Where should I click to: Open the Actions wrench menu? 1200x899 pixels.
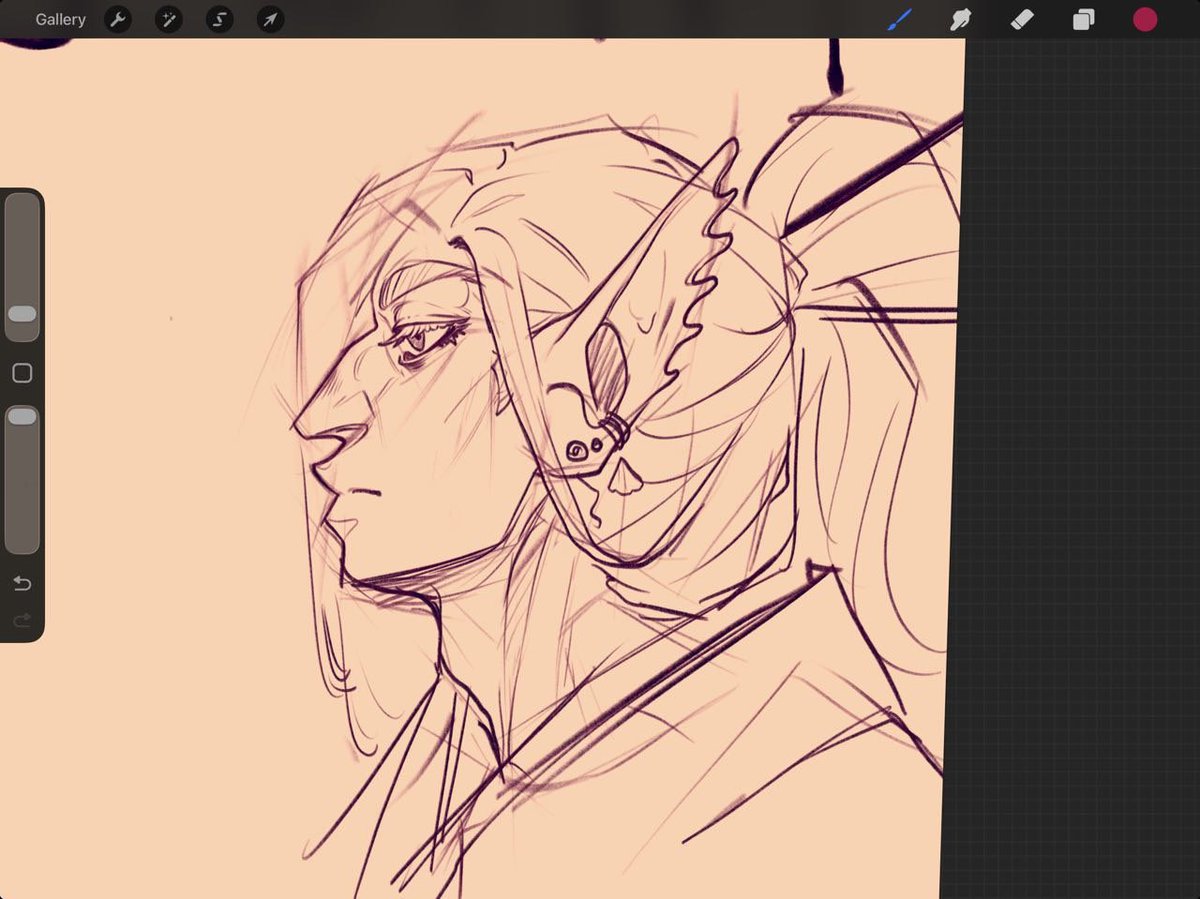pyautogui.click(x=118, y=19)
